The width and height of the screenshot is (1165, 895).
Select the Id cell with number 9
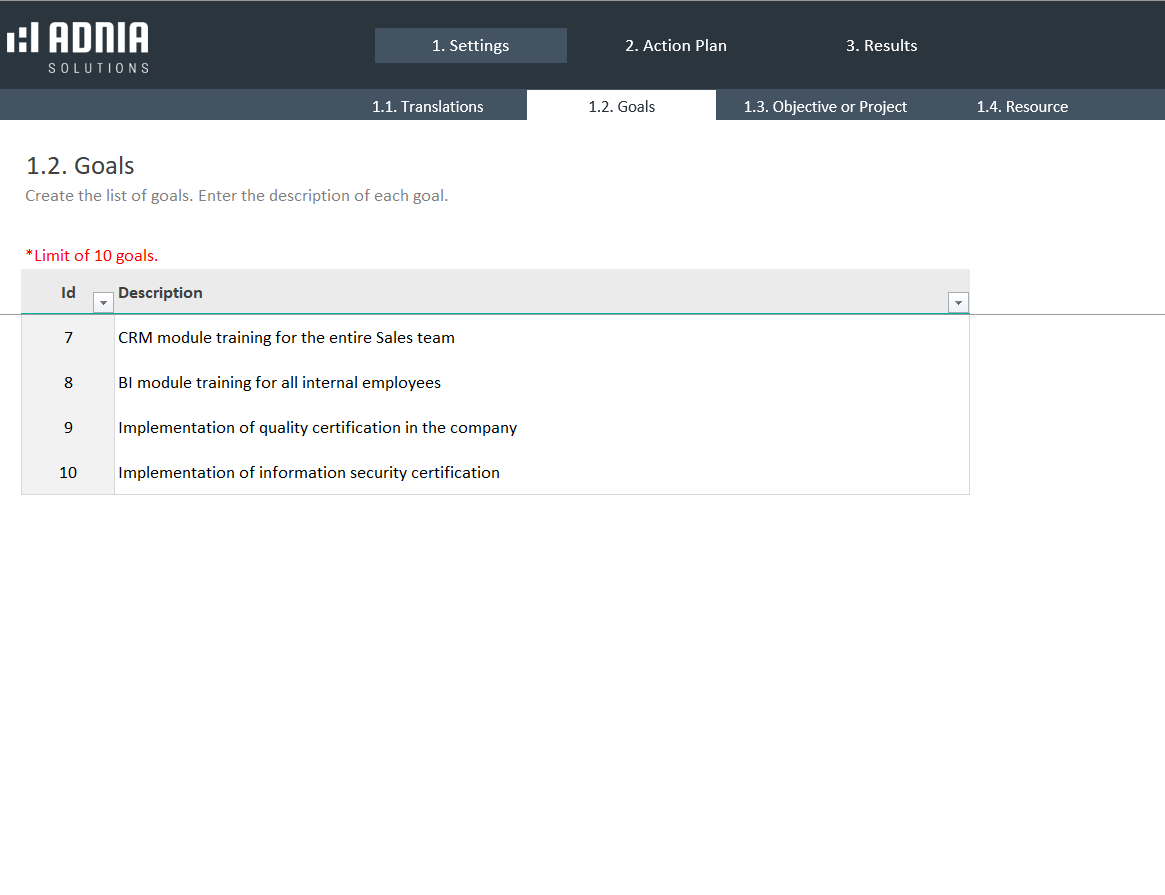pyautogui.click(x=68, y=428)
